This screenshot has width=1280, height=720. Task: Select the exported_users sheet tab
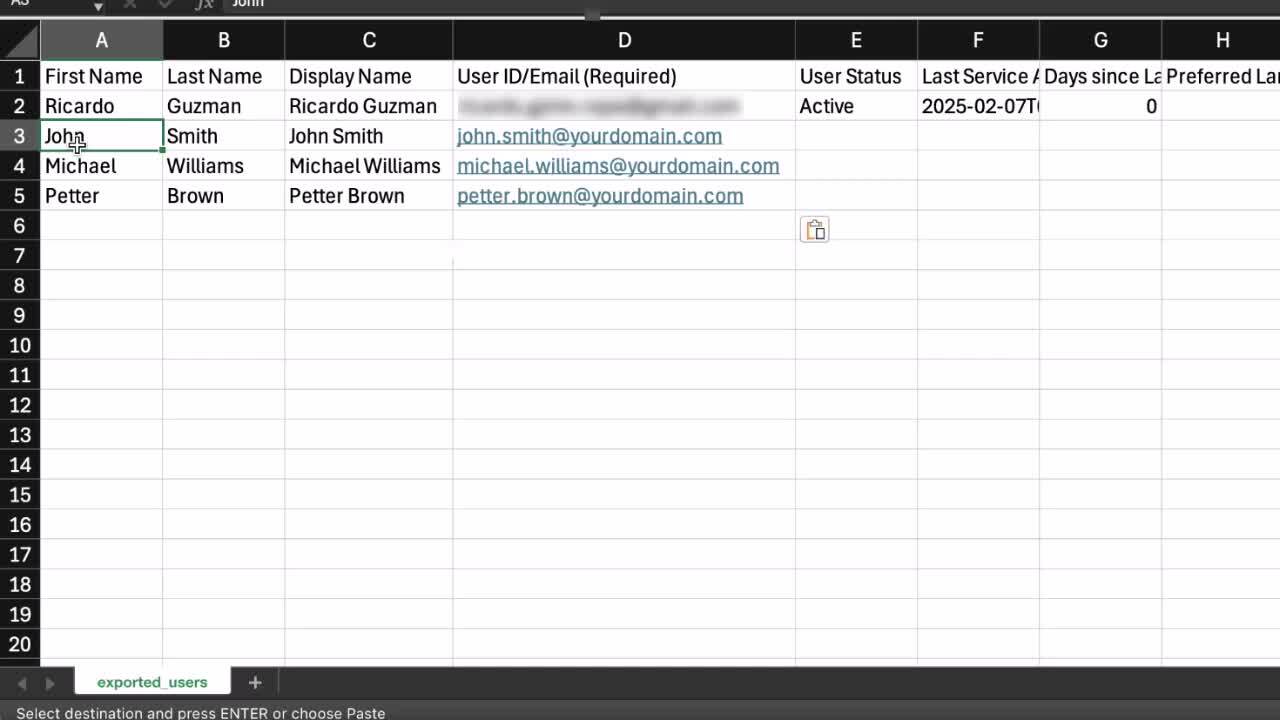point(152,681)
